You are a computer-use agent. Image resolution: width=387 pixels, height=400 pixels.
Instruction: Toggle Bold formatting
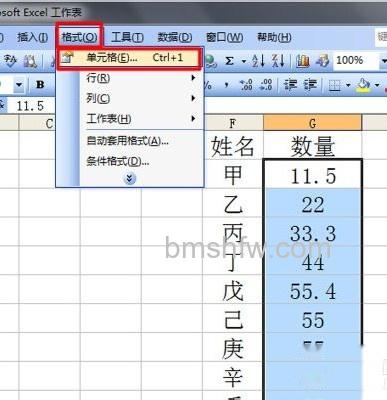(x=40, y=85)
